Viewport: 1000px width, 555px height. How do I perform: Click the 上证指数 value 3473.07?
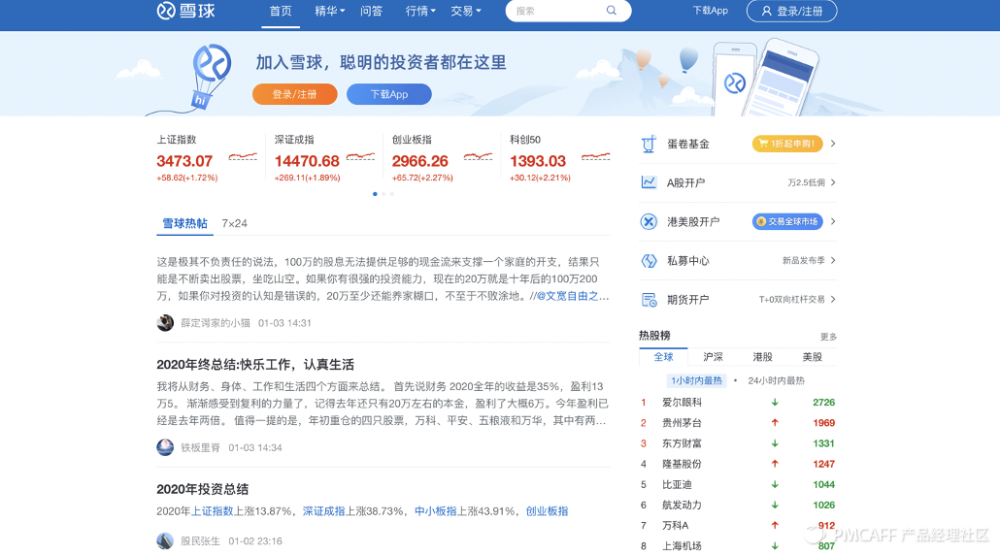click(184, 161)
